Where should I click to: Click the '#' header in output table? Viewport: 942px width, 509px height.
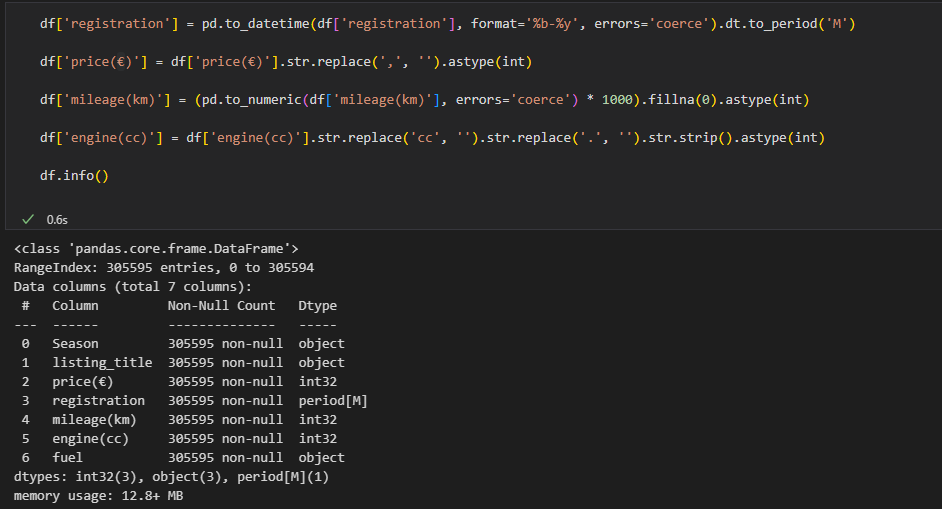pos(25,305)
